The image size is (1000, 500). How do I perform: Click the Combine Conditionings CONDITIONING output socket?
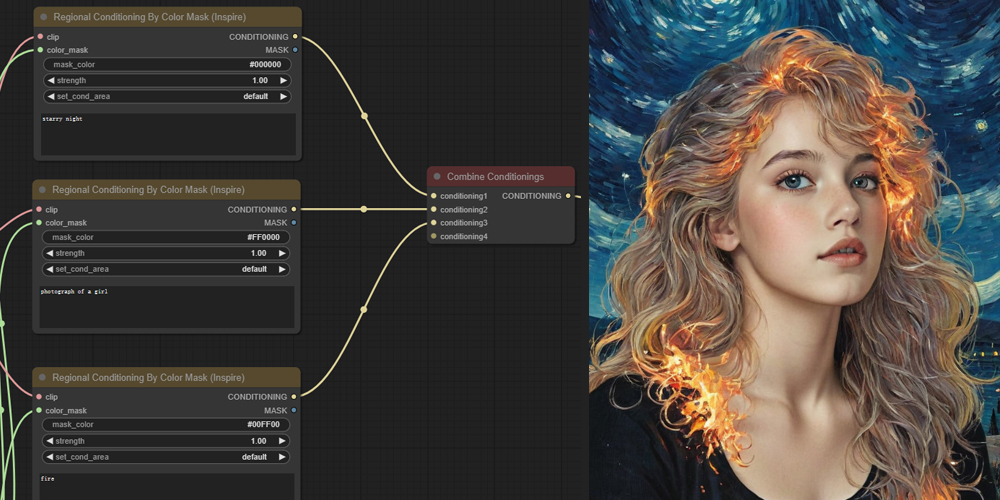pos(568,196)
